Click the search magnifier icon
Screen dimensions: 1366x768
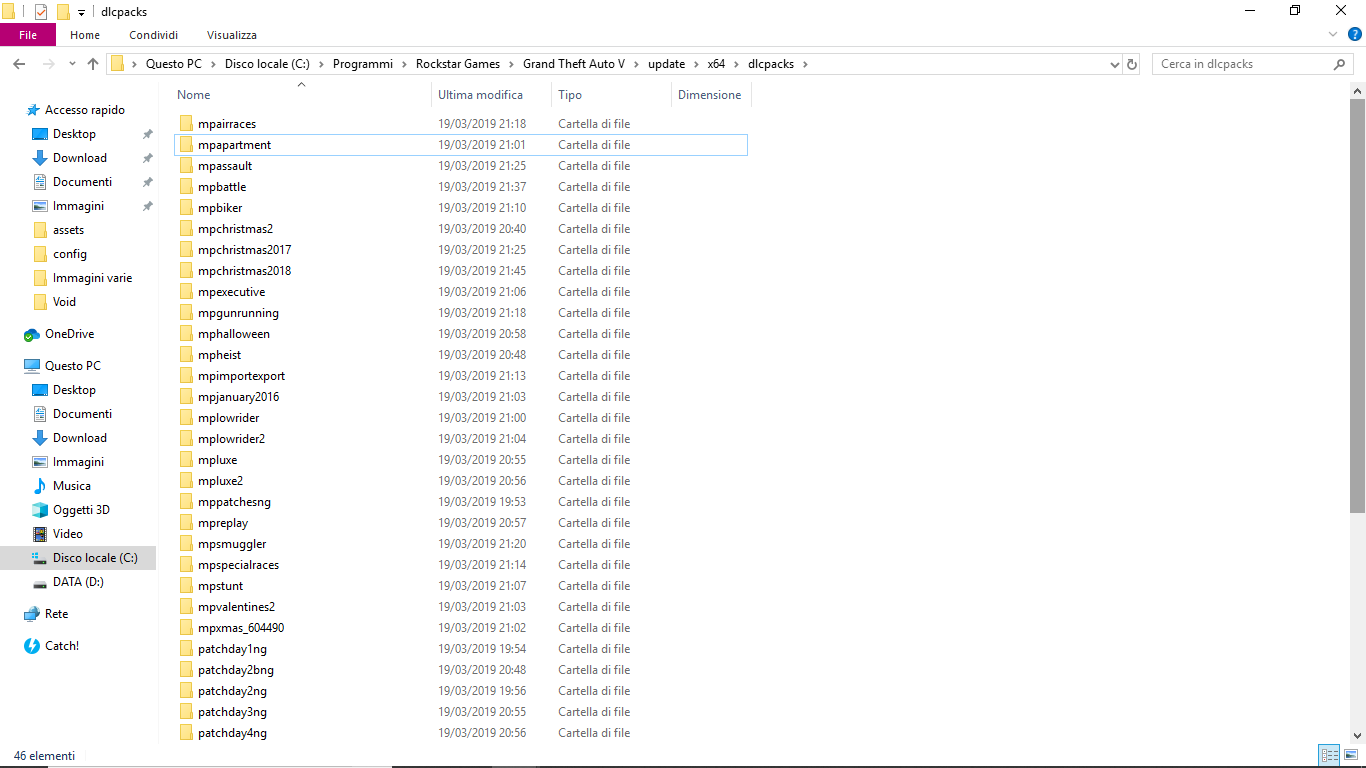pos(1339,64)
